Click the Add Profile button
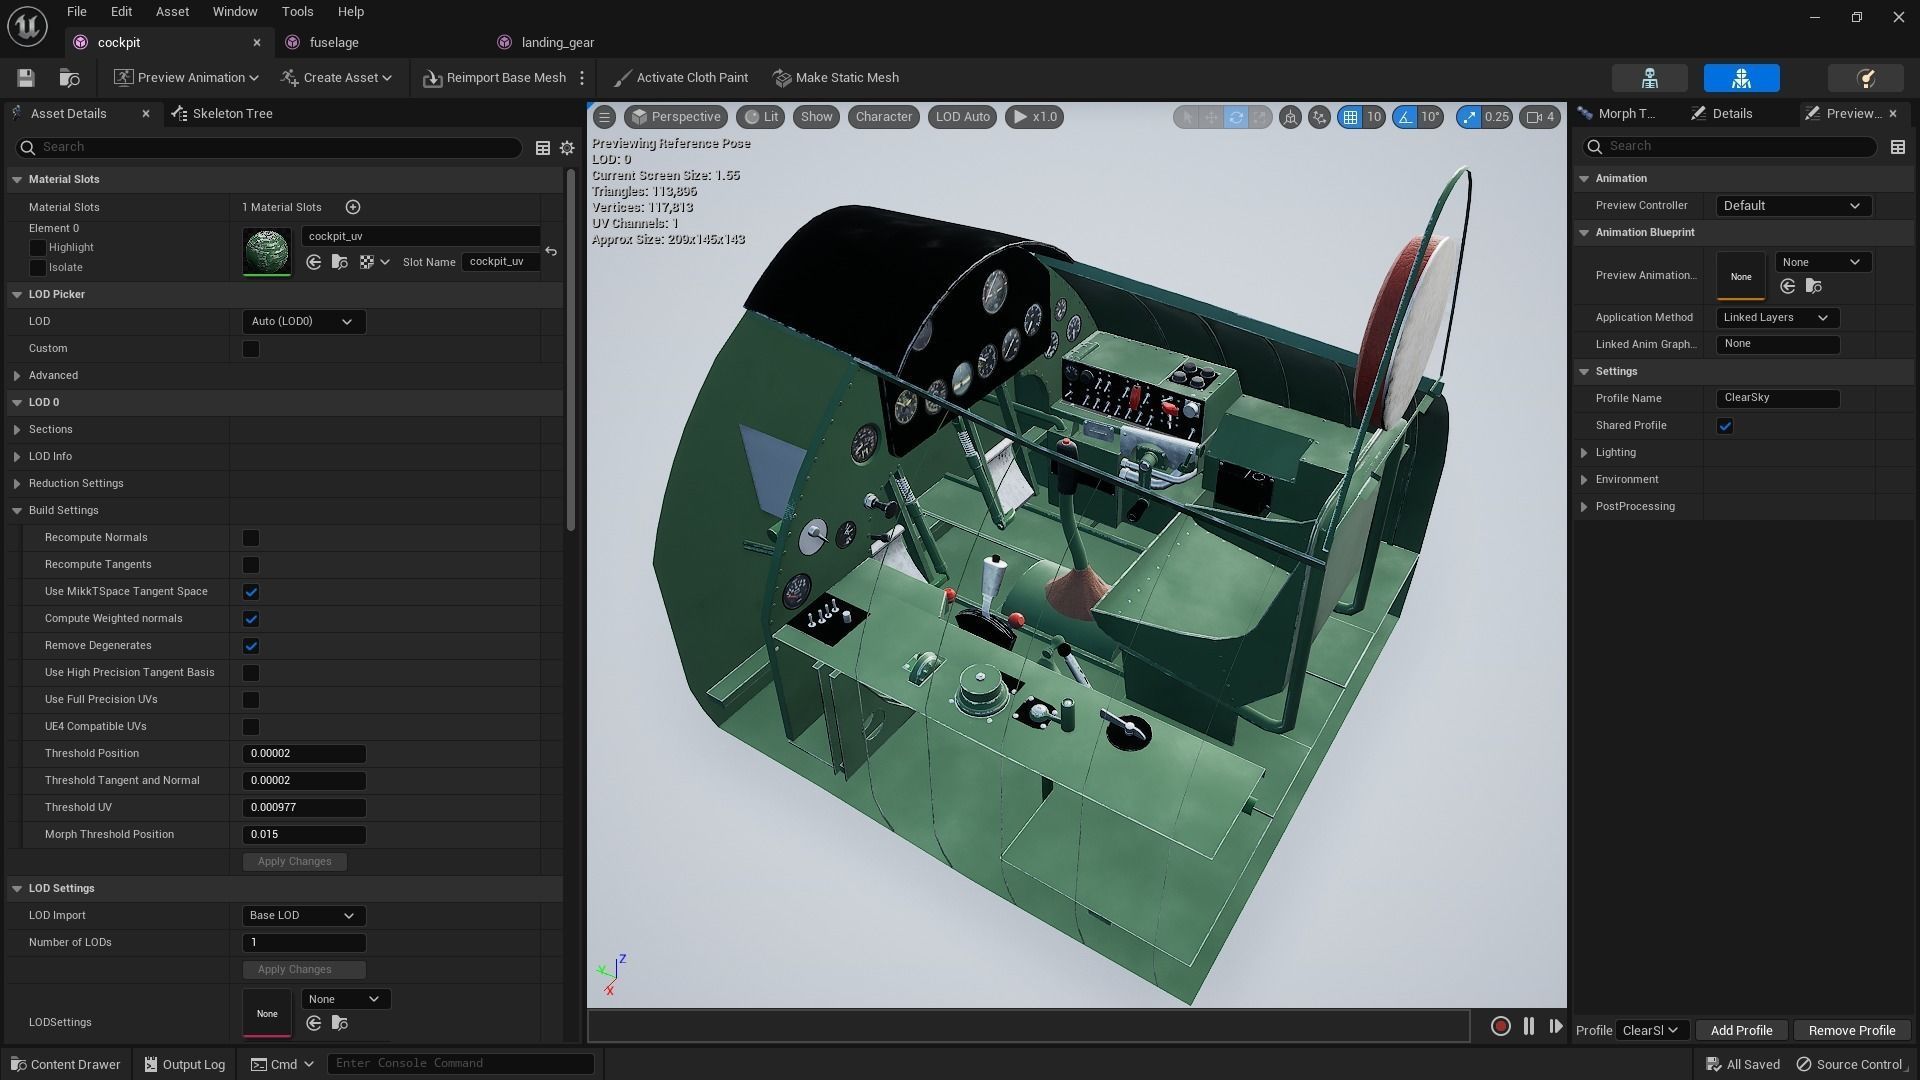The image size is (1920, 1080). [x=1741, y=1030]
